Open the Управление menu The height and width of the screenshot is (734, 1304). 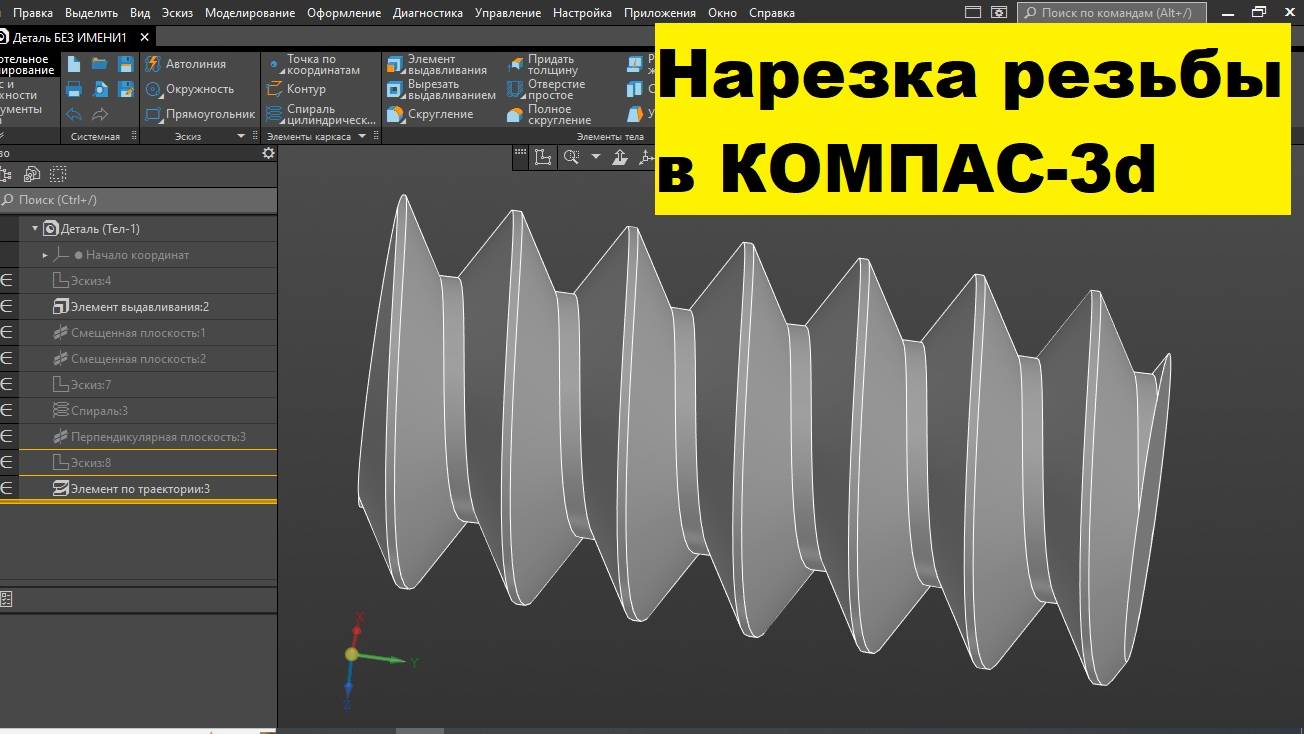[x=508, y=13]
